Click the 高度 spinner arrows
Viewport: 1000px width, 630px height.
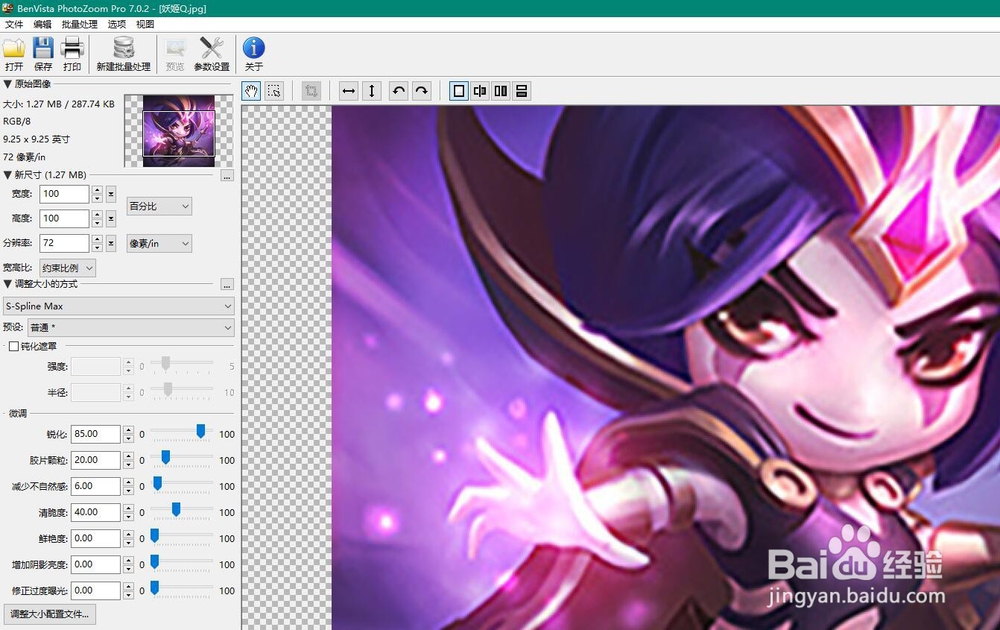click(97, 219)
